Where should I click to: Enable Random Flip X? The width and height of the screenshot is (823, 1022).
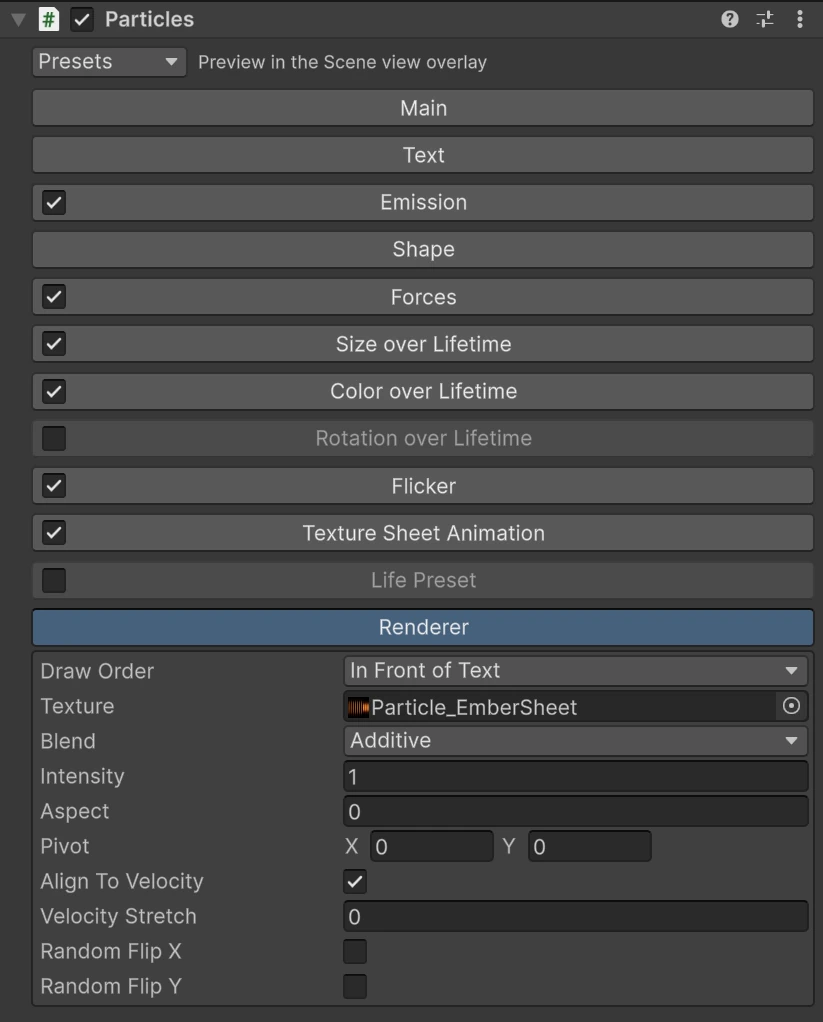pyautogui.click(x=355, y=951)
